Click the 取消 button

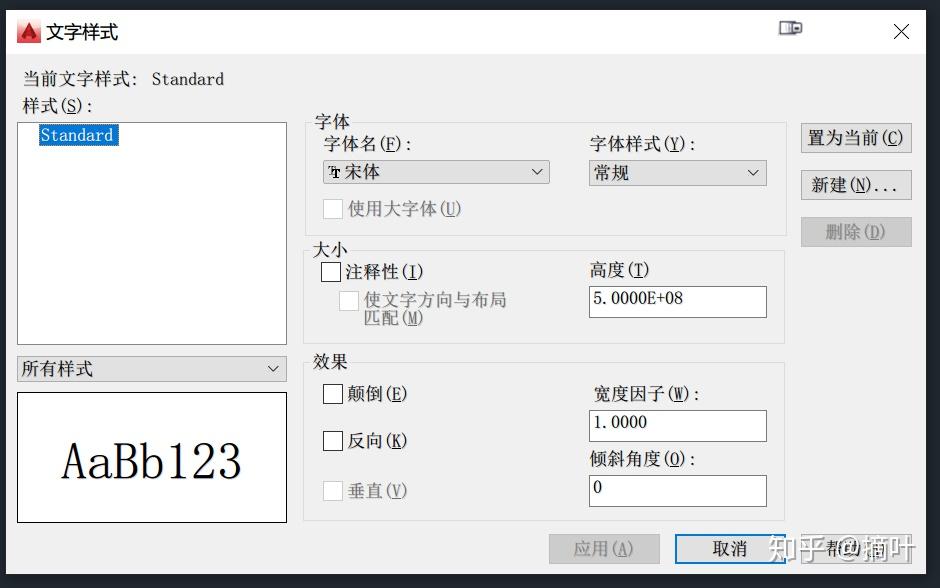point(730,549)
